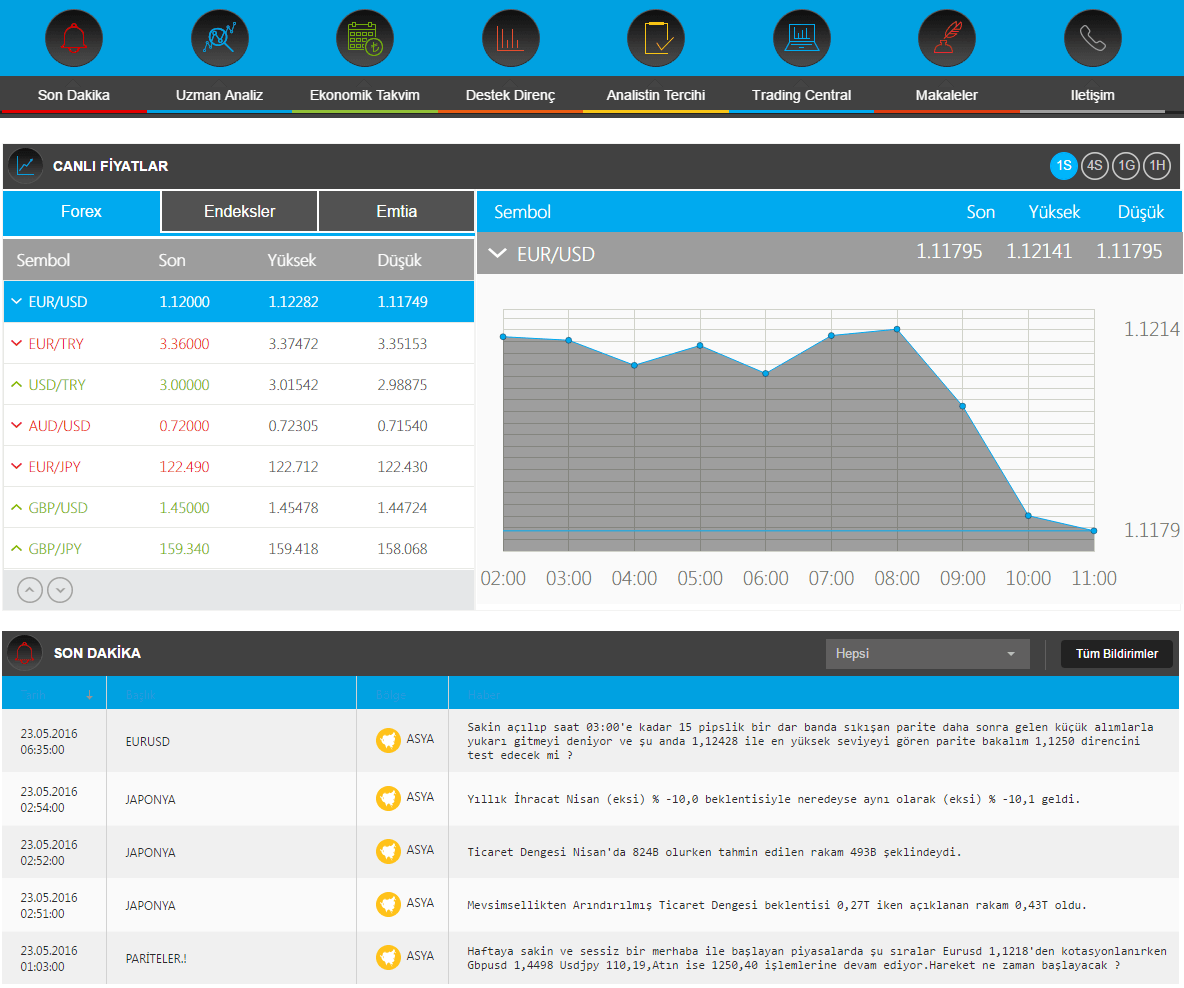Open the Makaleler quill icon
Image resolution: width=1184 pixels, height=988 pixels.
(946, 38)
